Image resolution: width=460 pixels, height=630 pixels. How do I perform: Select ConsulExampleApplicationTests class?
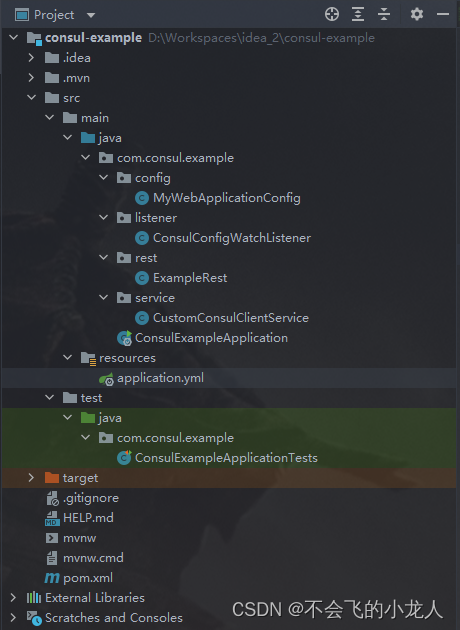tap(226, 458)
